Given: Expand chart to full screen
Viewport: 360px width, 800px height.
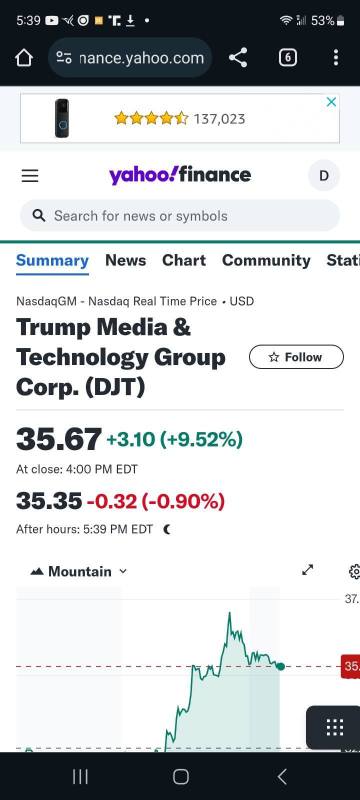Looking at the screenshot, I should (307, 570).
